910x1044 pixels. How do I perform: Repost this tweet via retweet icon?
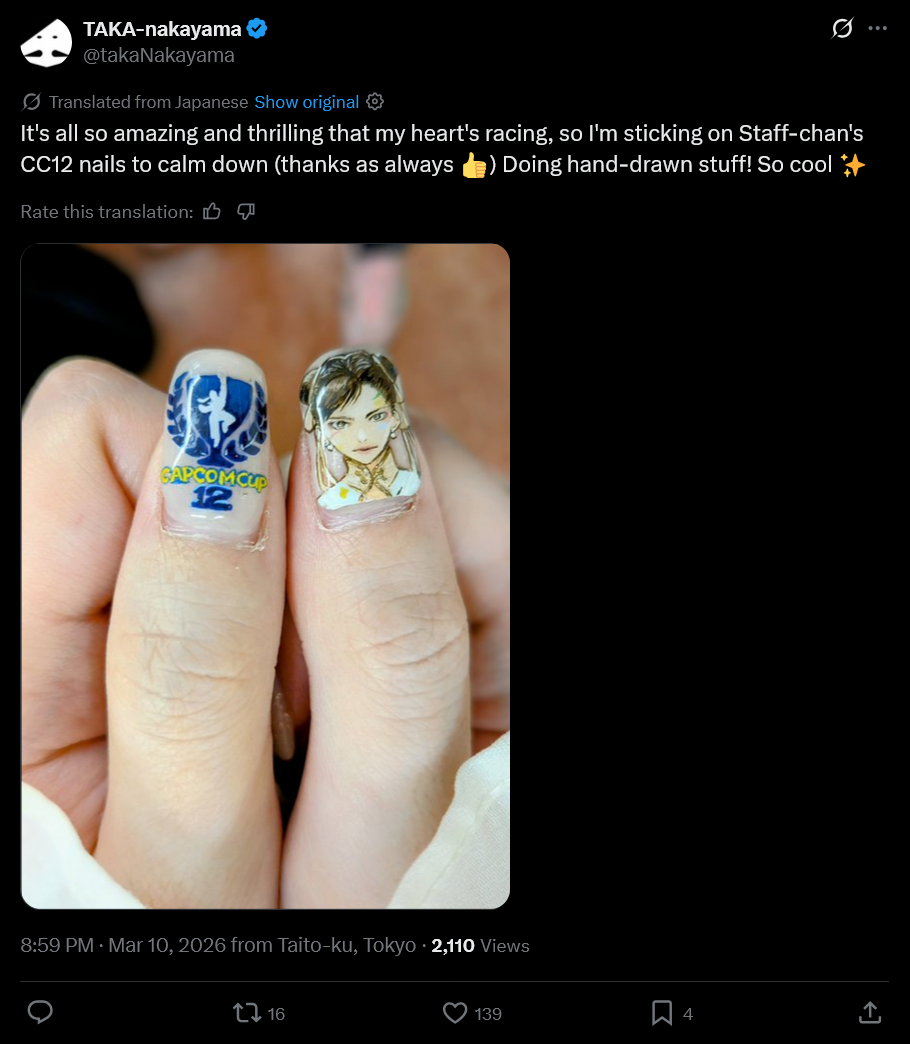click(x=247, y=1013)
